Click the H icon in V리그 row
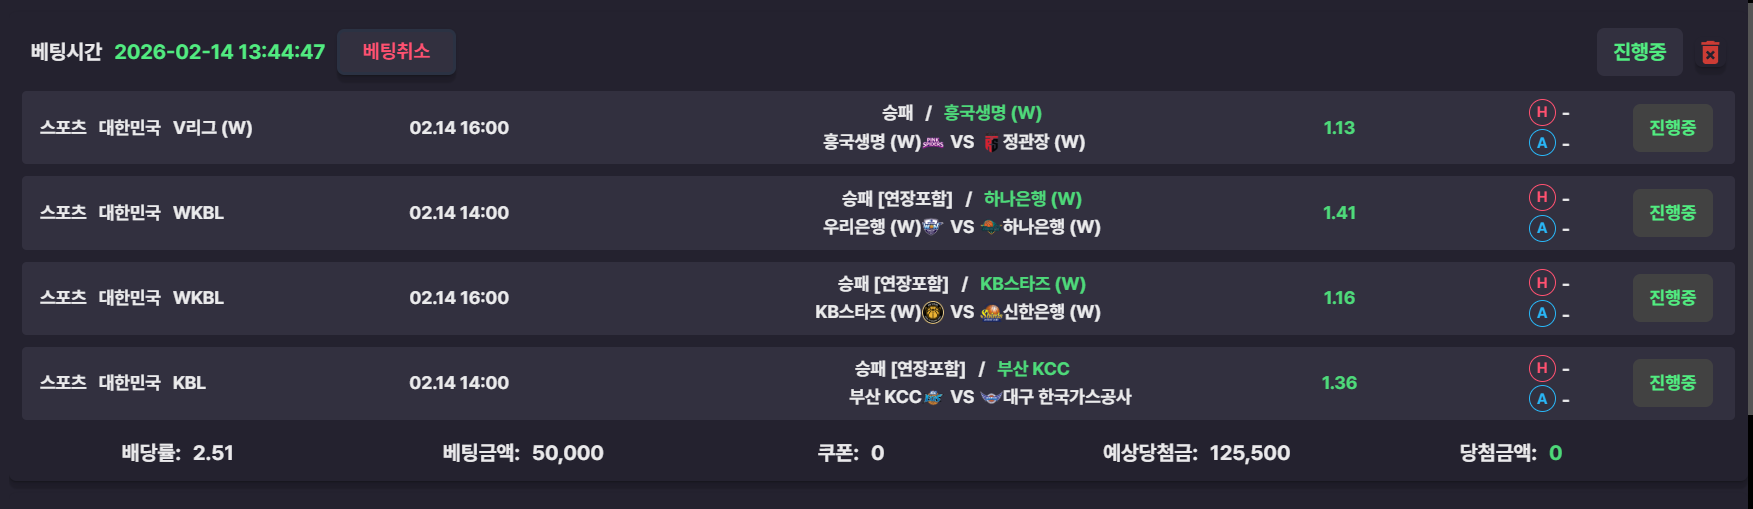 [x=1542, y=112]
